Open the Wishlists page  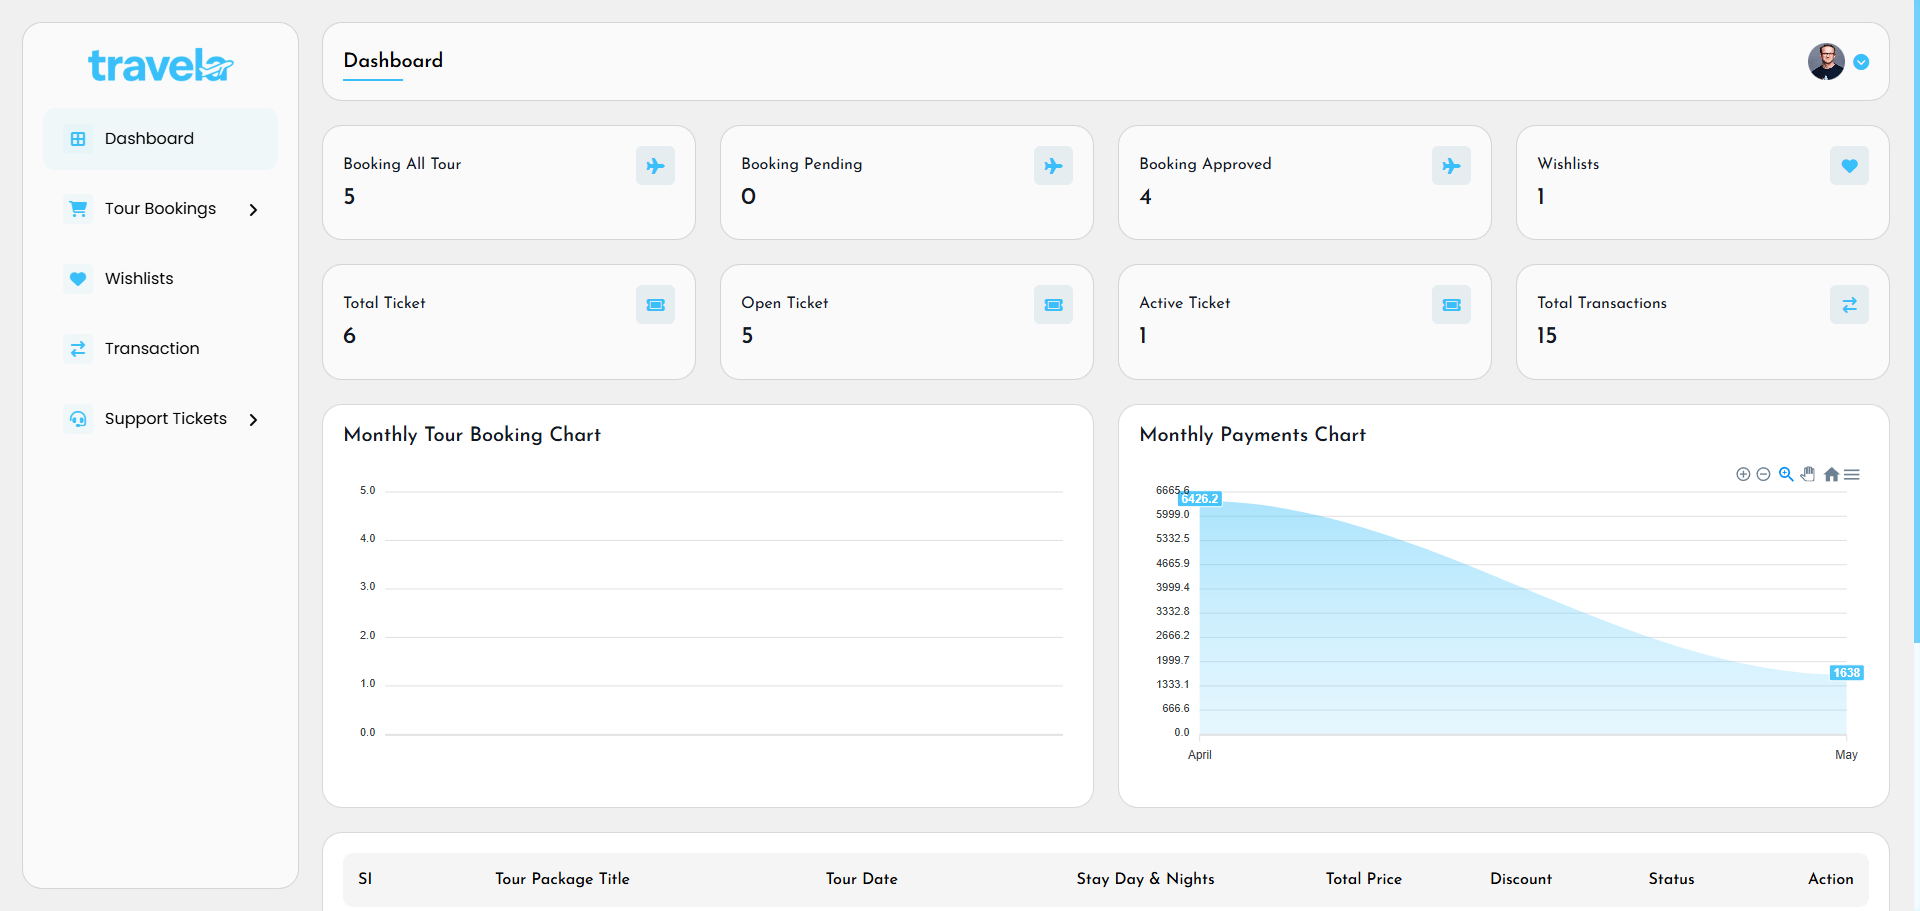pyautogui.click(x=139, y=278)
